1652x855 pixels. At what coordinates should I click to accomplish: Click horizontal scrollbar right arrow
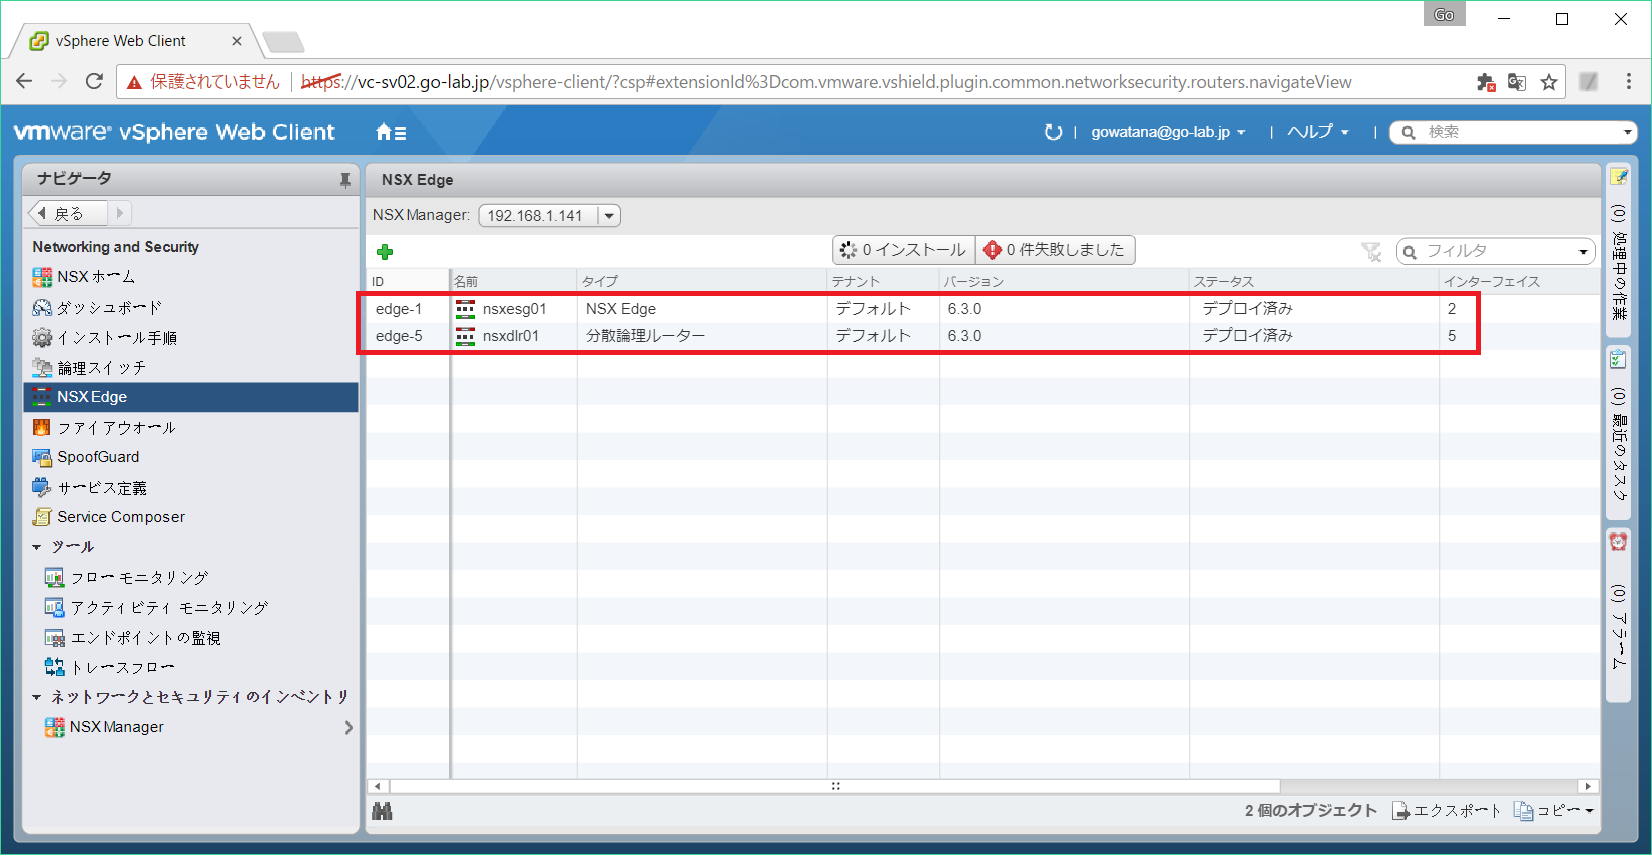coord(1588,786)
